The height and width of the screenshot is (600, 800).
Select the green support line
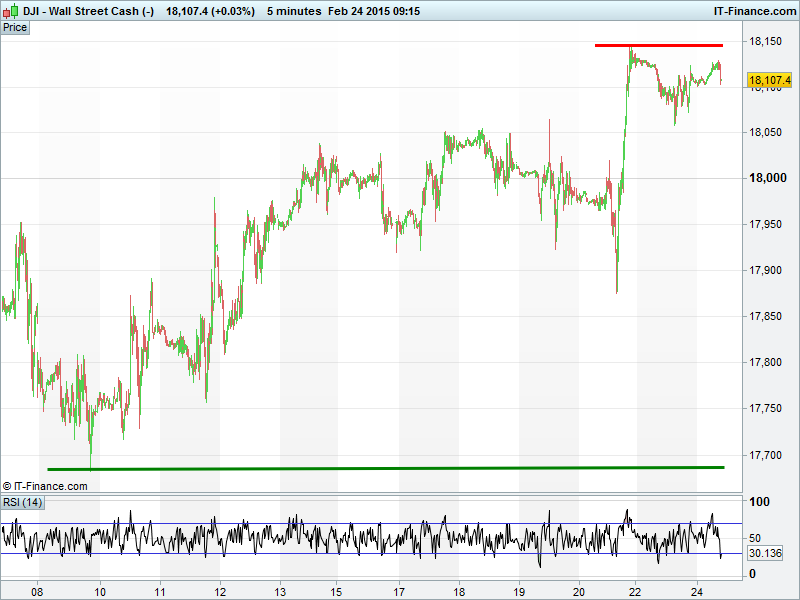pyautogui.click(x=385, y=468)
